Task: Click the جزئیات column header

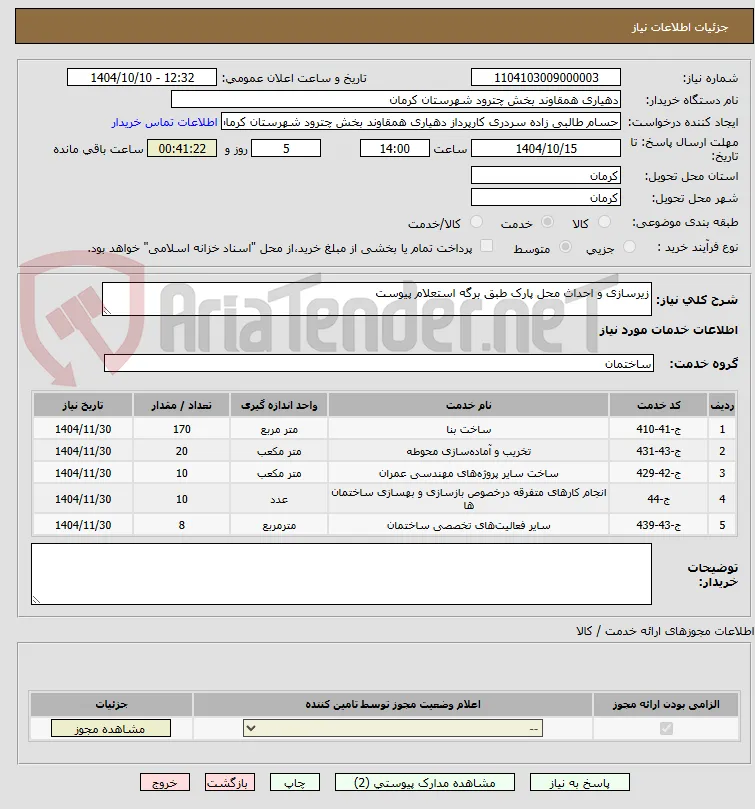Action: point(111,704)
